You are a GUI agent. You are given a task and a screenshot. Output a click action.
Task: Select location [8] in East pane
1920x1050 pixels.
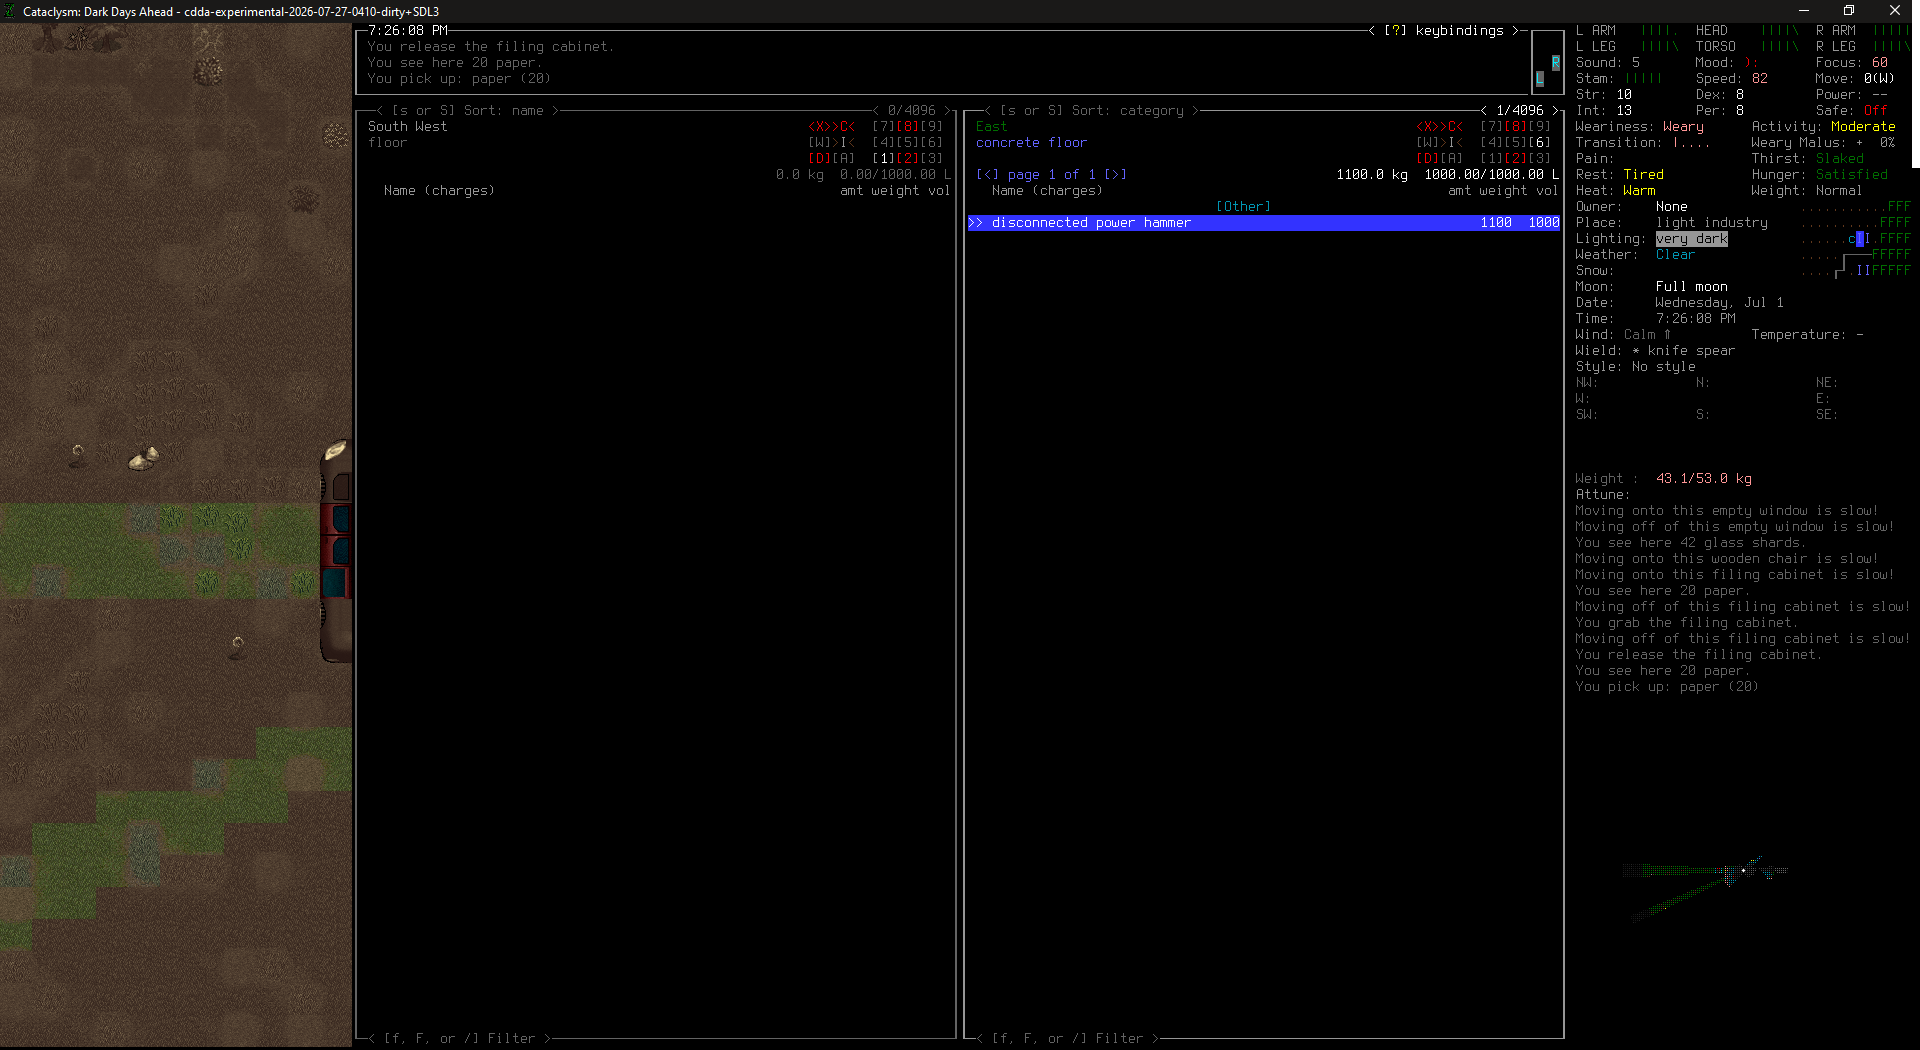coord(1515,127)
